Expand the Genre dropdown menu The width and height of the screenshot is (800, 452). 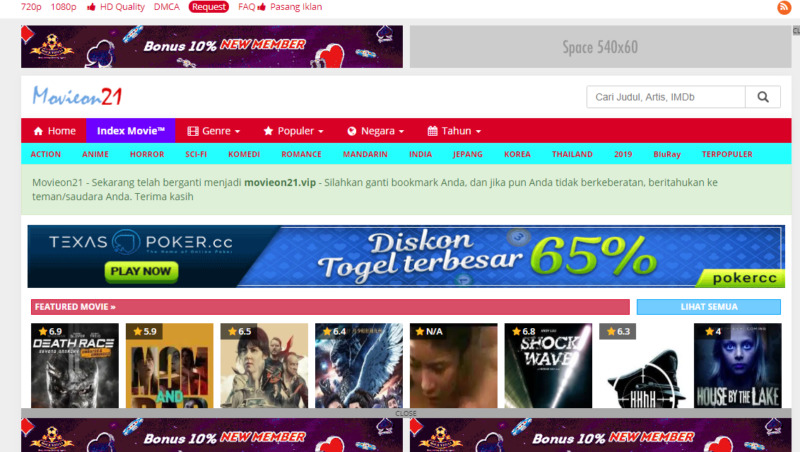(x=213, y=131)
